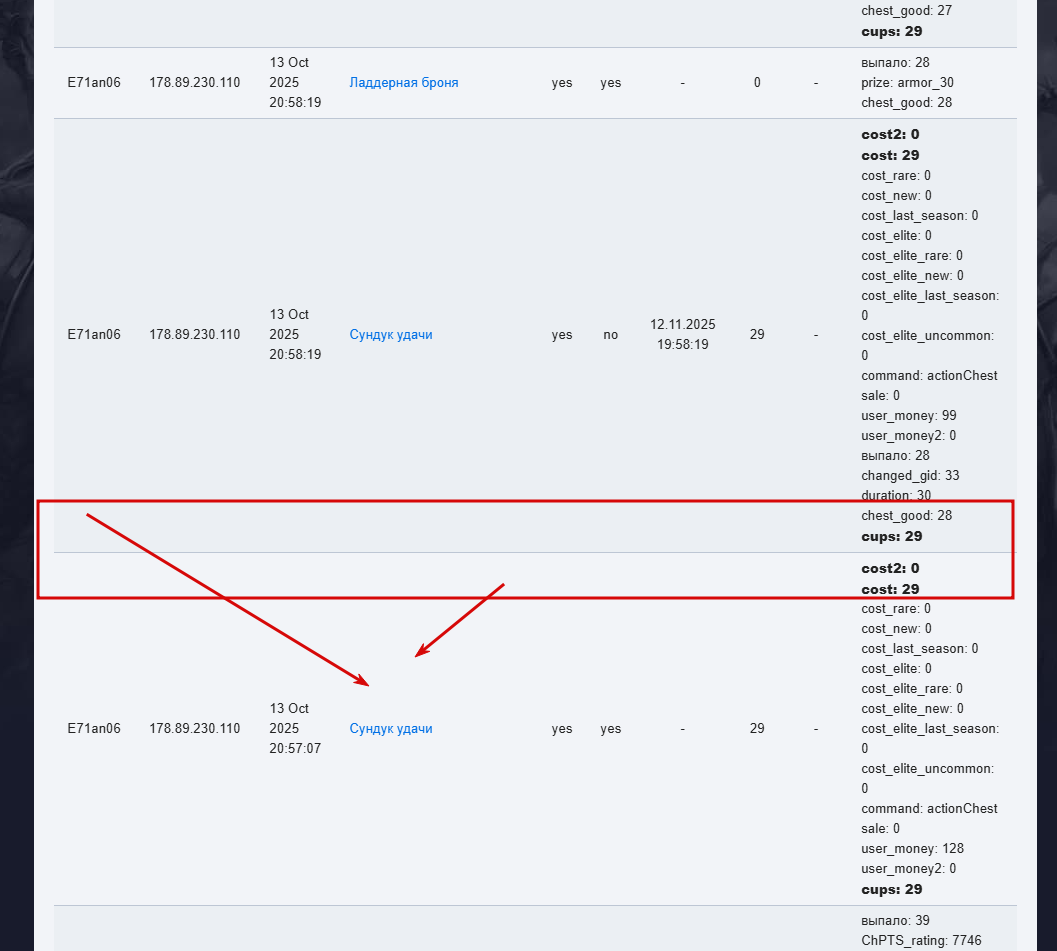This screenshot has height=951, width=1057.
Task: Click username E71an06 in the Ладдерная броня row
Action: tap(94, 83)
